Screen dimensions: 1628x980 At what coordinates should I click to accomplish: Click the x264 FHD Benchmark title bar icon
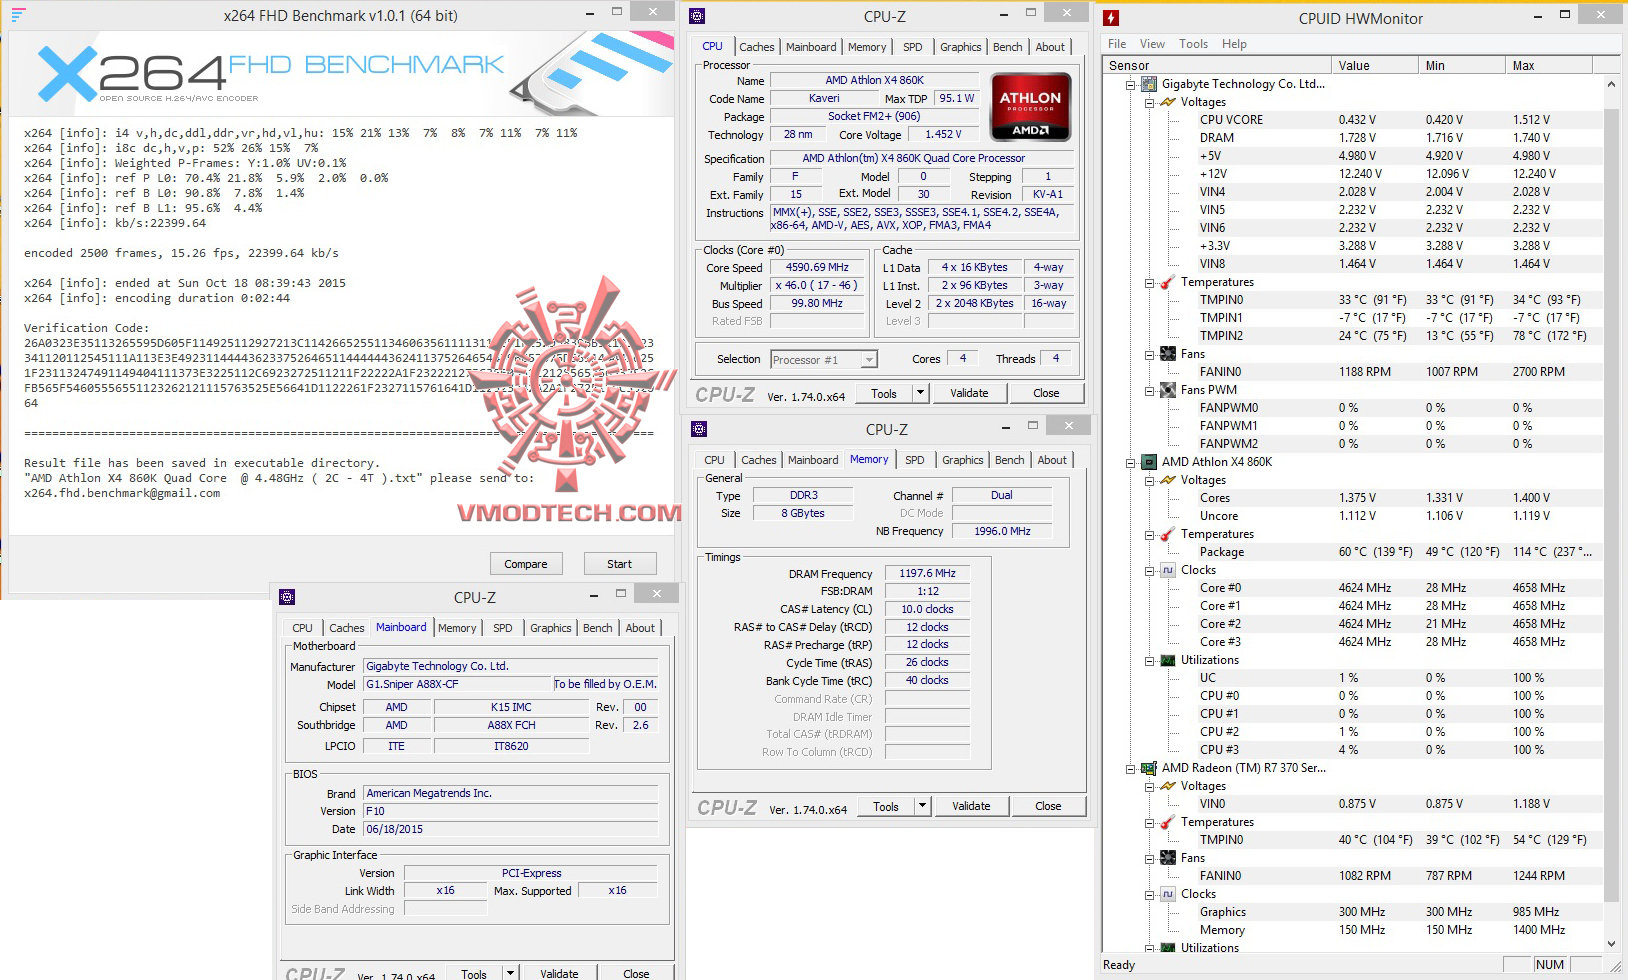(18, 15)
